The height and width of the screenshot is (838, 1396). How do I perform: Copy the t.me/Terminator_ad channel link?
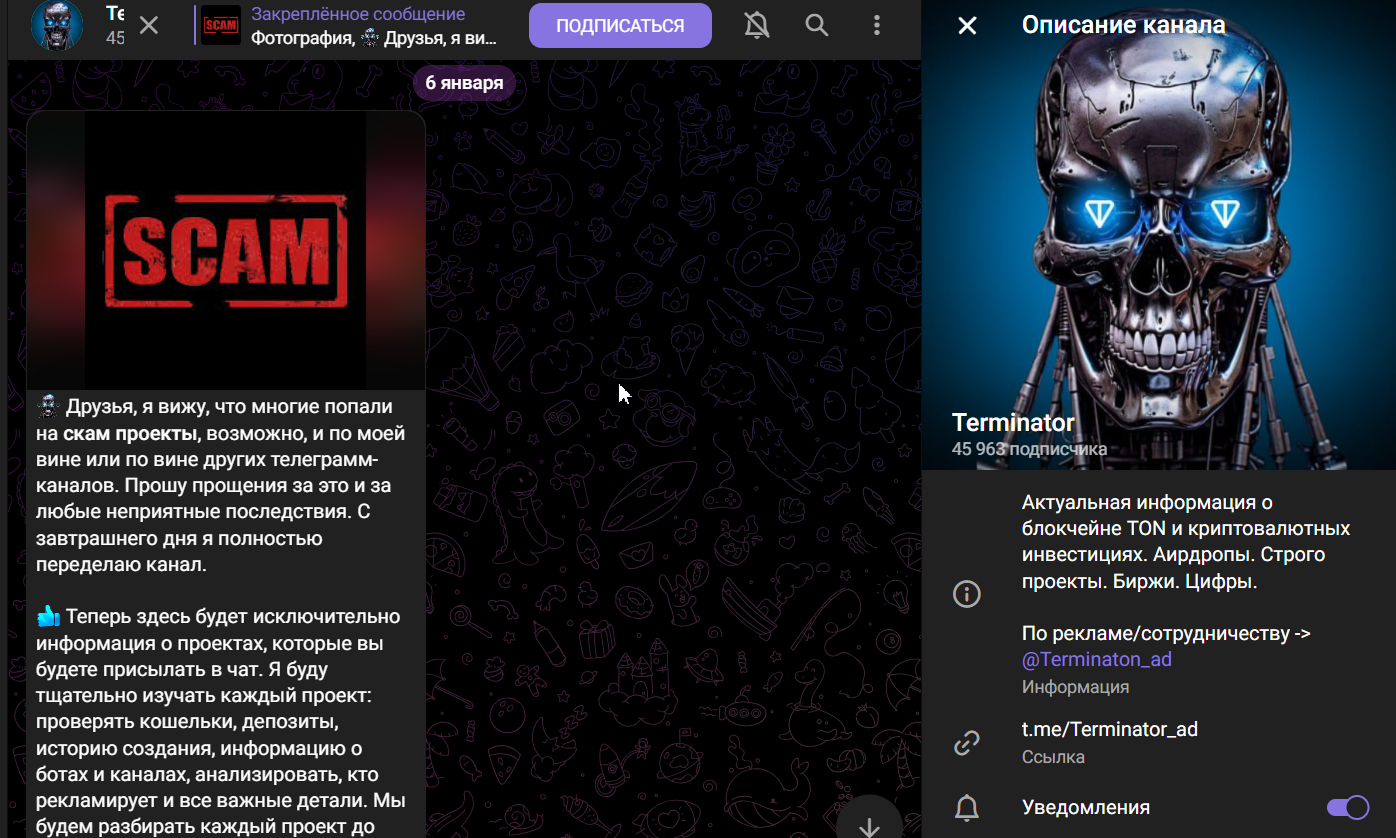(1109, 729)
